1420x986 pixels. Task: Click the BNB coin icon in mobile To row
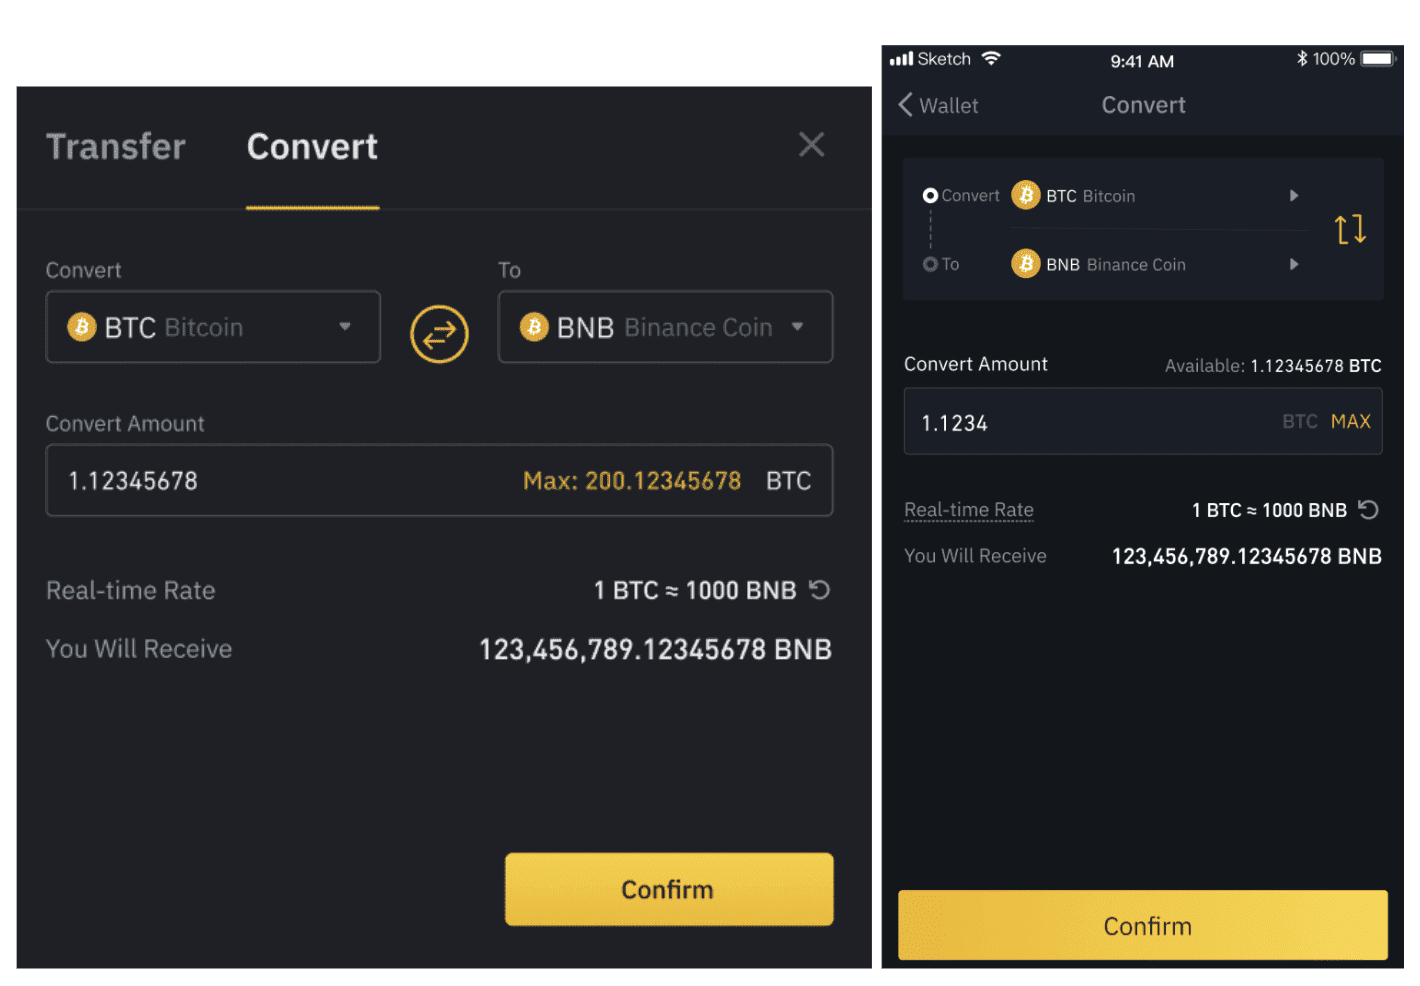[1025, 264]
